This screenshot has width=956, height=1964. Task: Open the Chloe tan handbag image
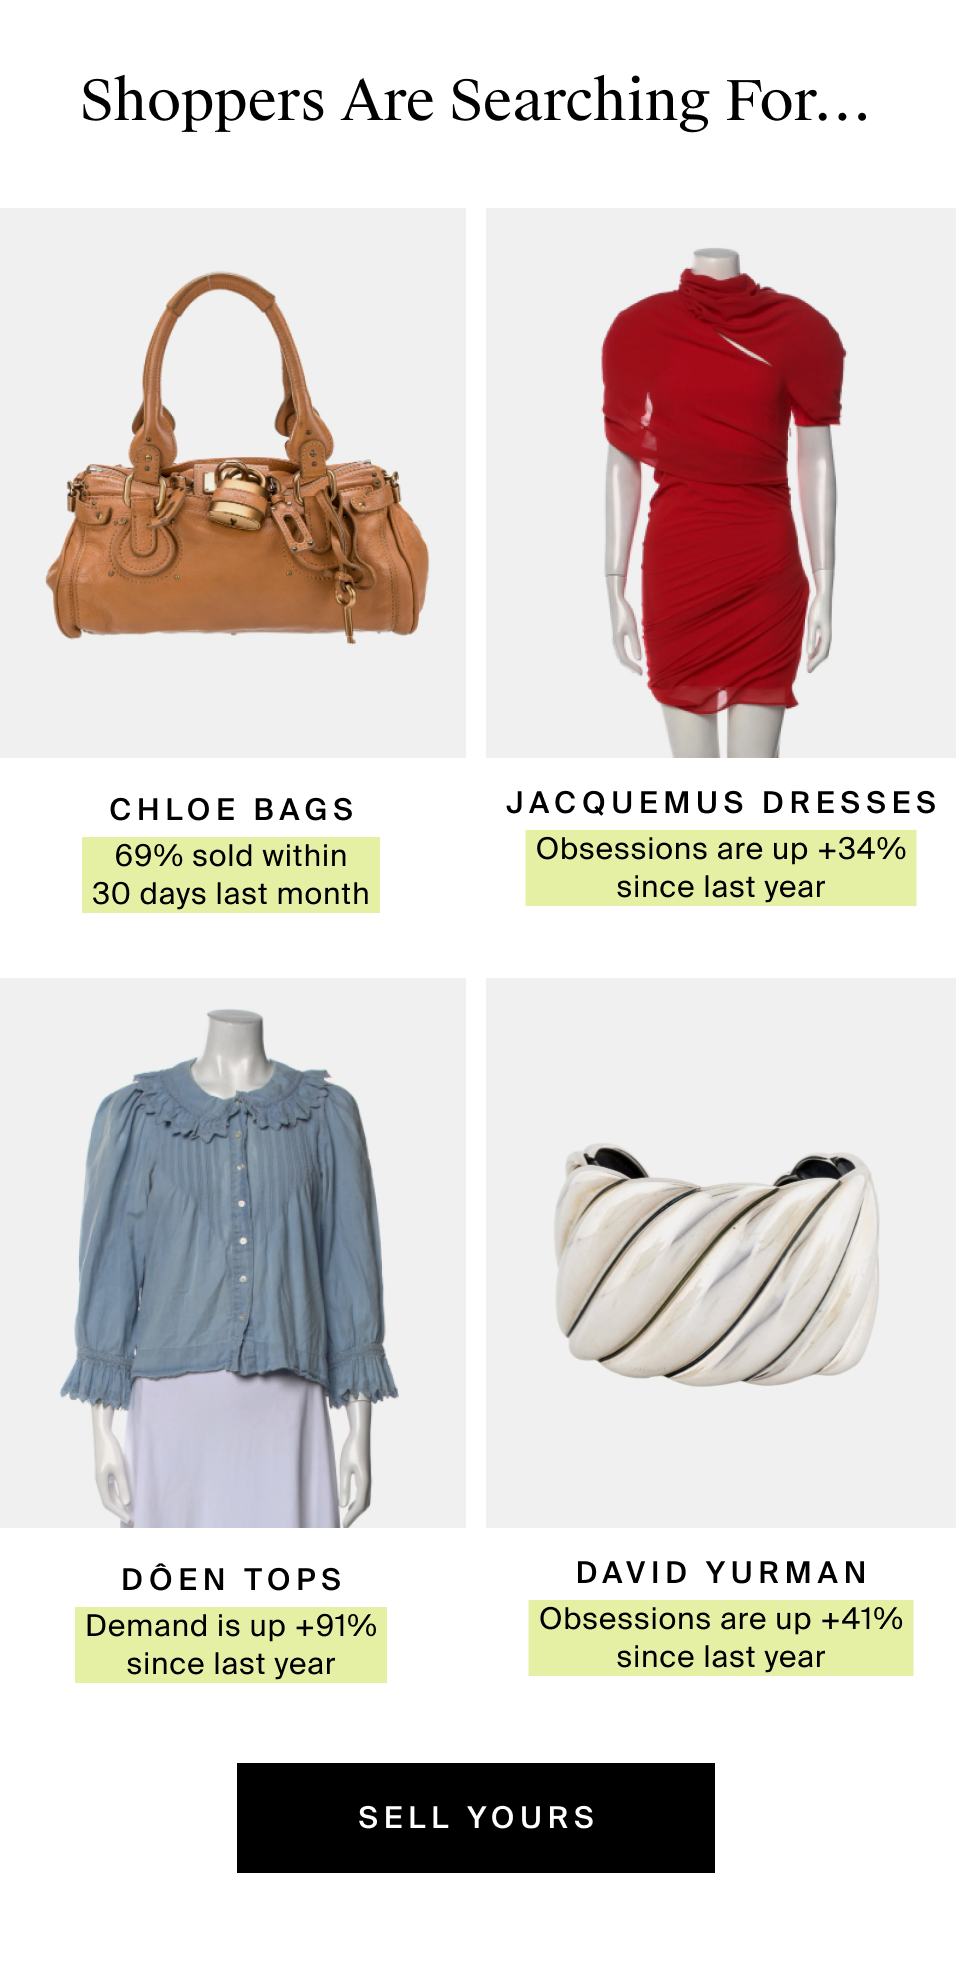coord(233,482)
